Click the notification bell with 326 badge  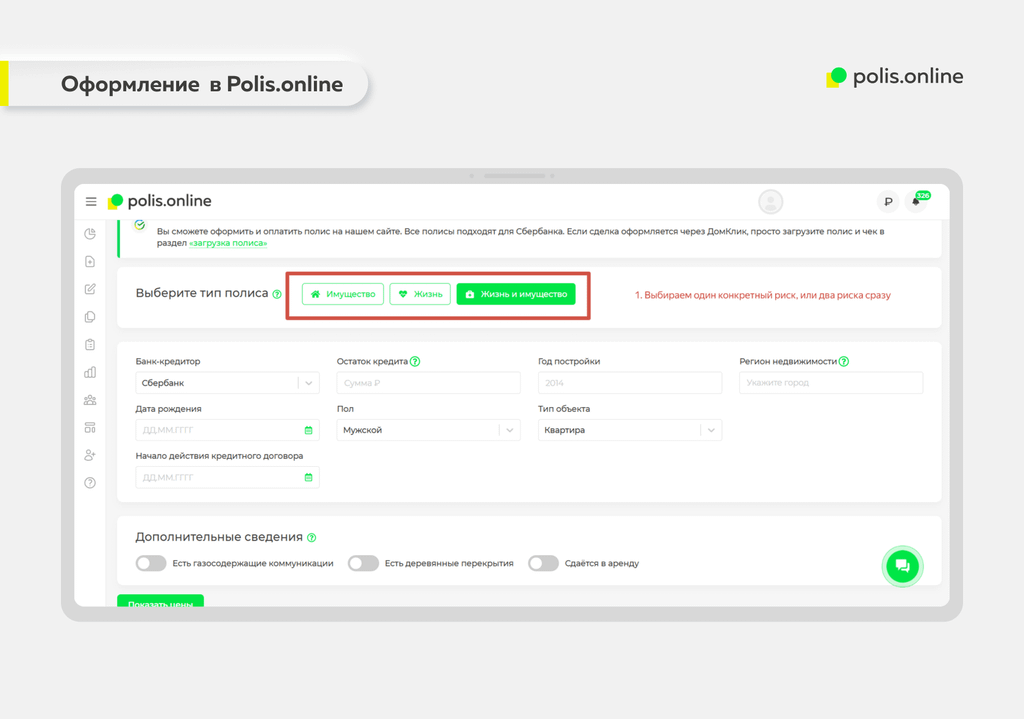[x=915, y=202]
